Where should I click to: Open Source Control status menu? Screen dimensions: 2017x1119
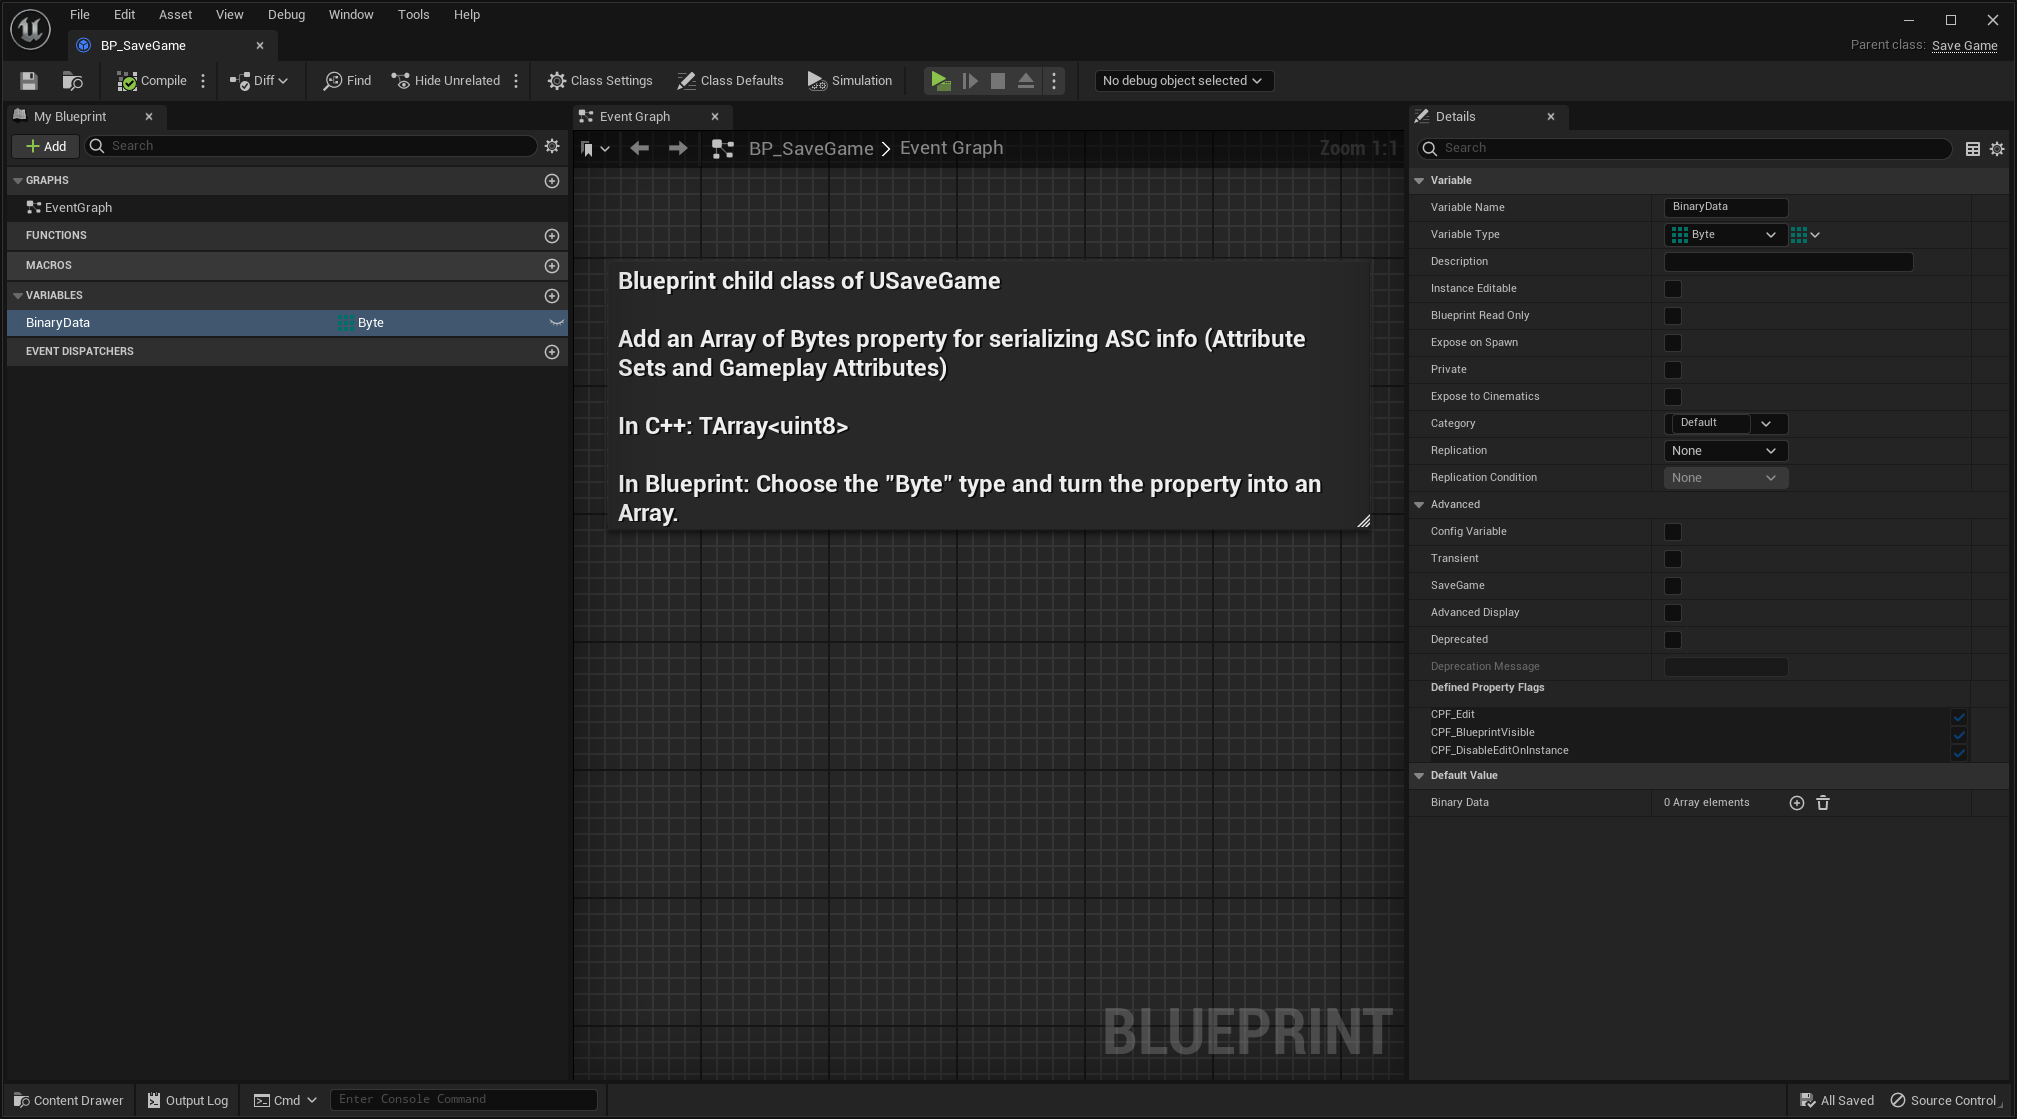[1946, 1101]
